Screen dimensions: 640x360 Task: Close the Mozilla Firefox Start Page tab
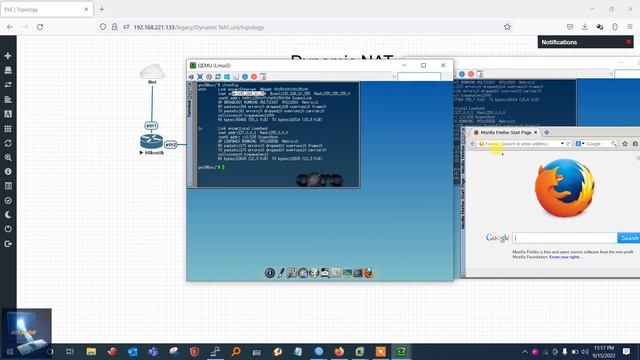536,132
